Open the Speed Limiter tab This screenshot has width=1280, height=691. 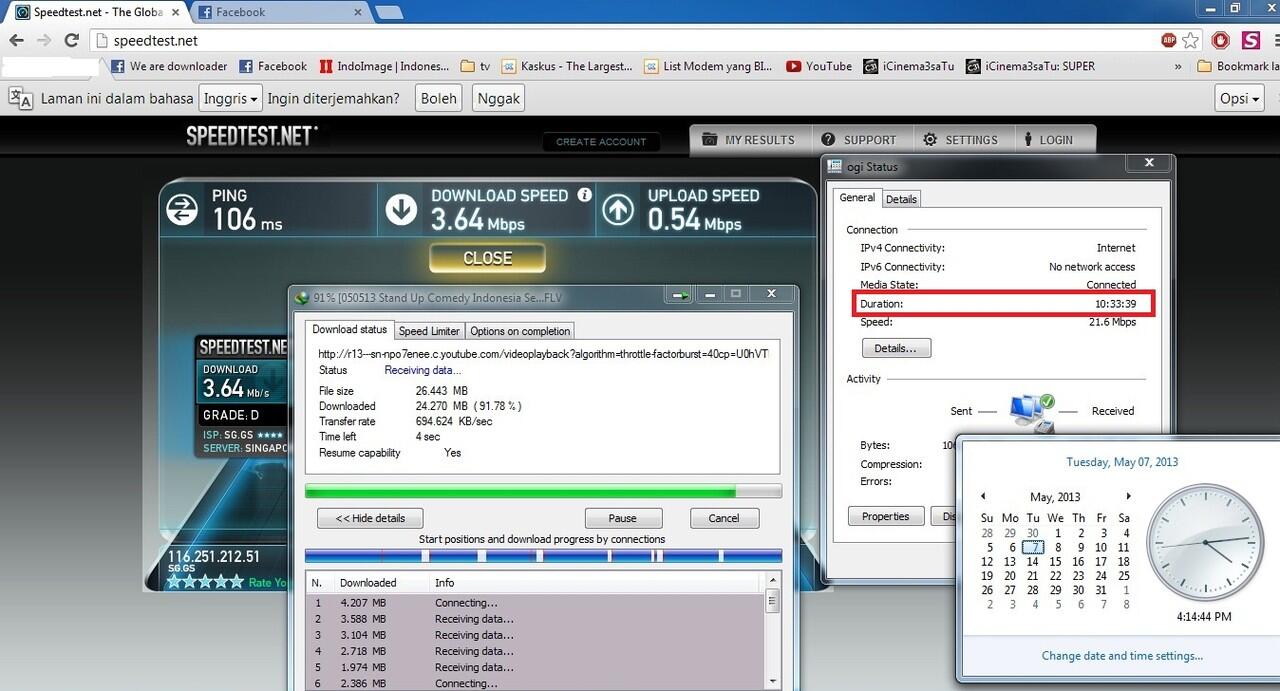(429, 331)
